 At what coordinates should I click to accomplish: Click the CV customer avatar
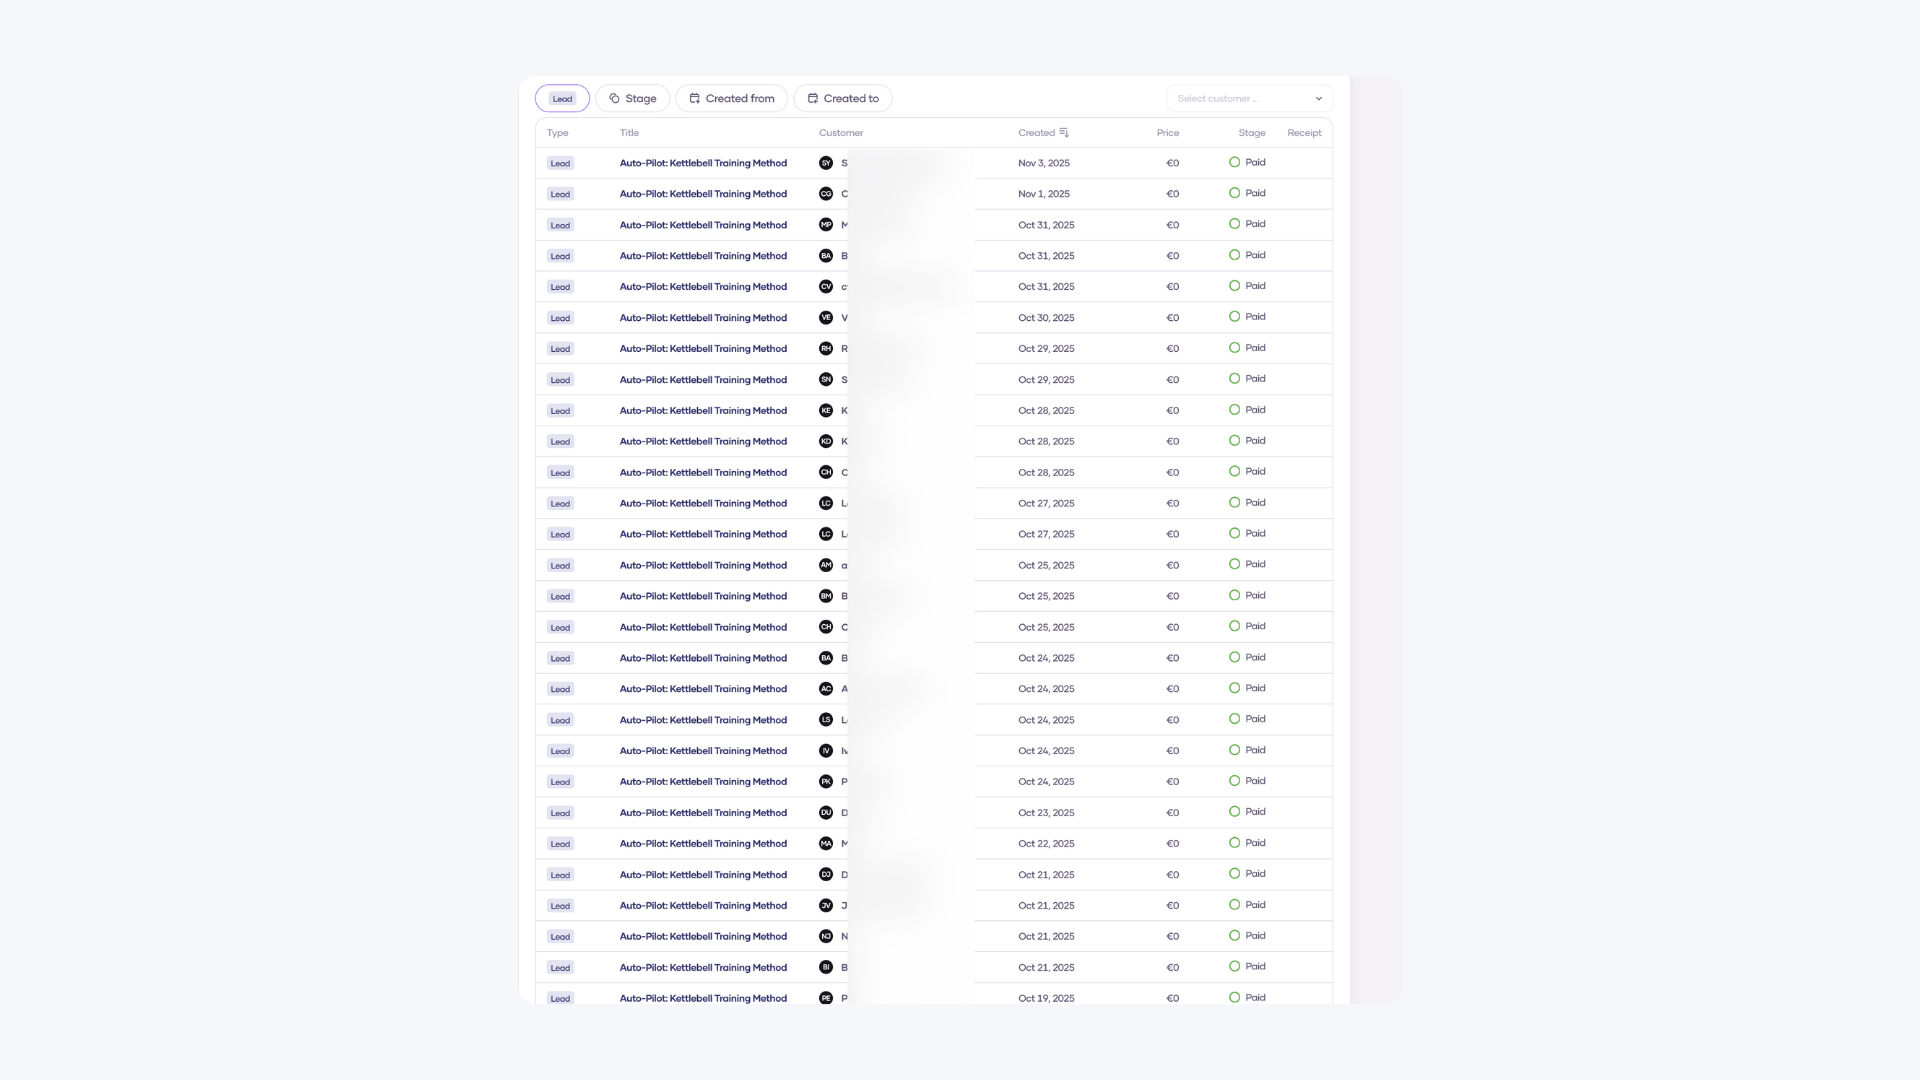826,287
